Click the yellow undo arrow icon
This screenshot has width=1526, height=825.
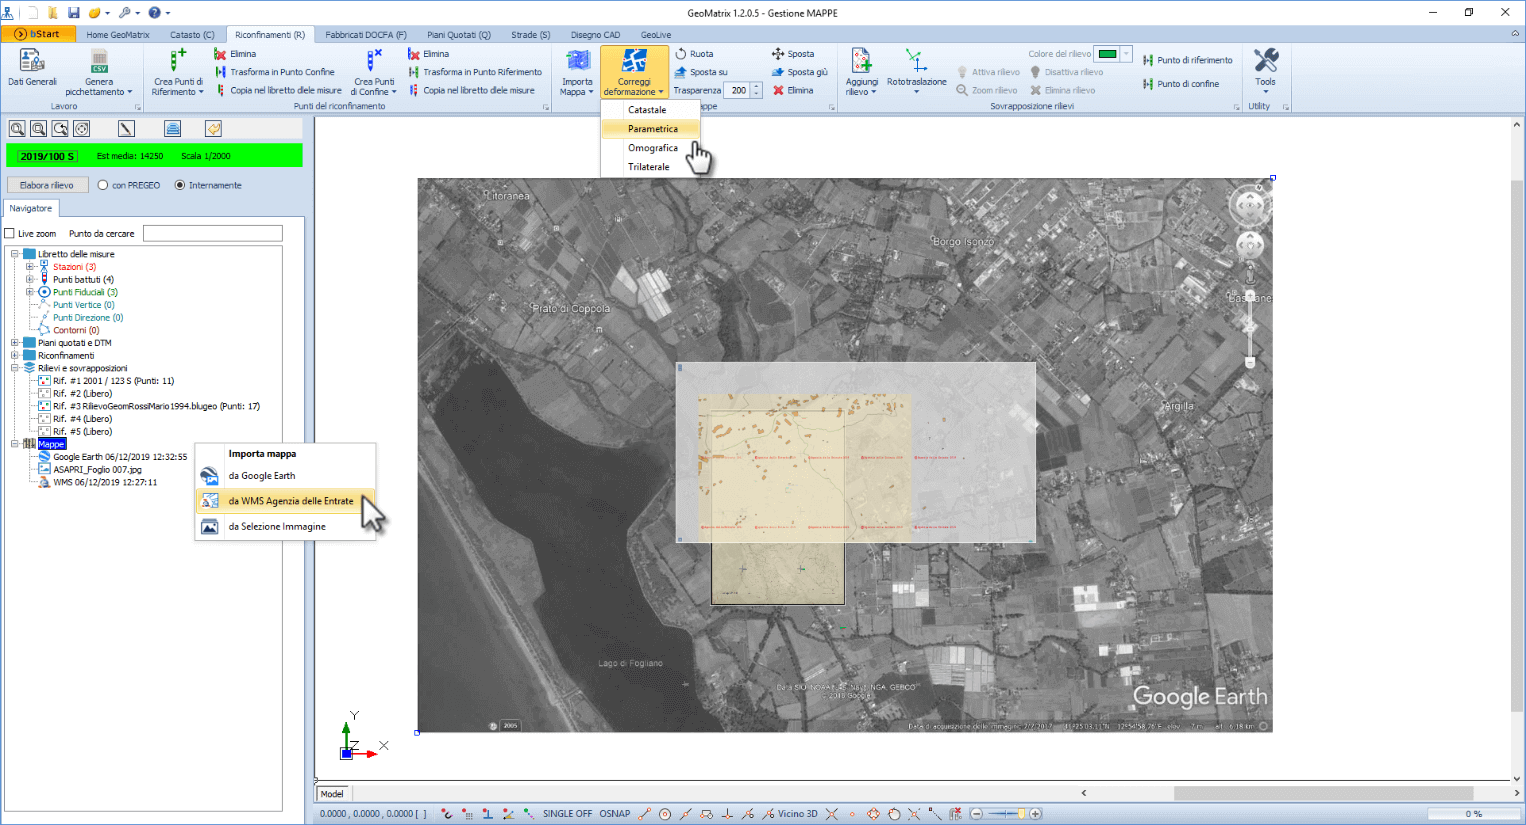pyautogui.click(x=213, y=129)
